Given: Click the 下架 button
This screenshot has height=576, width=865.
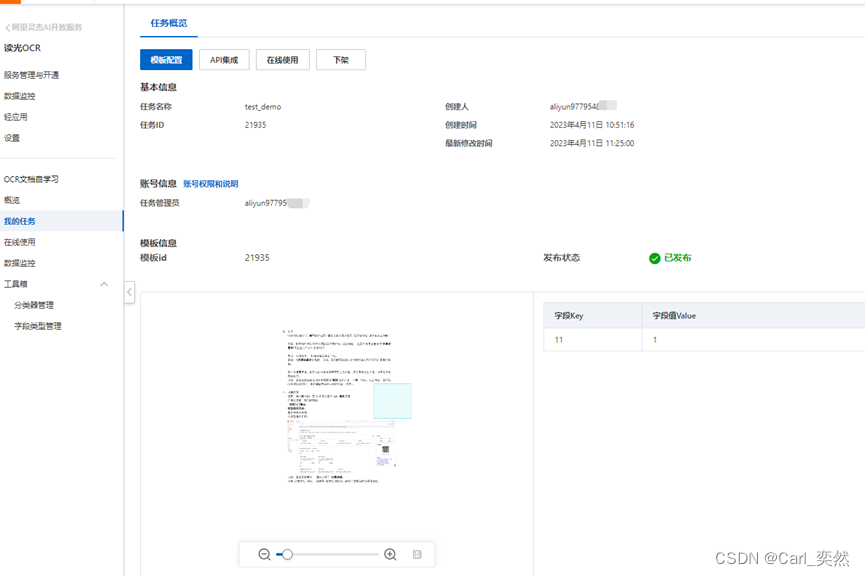Looking at the screenshot, I should click(341, 60).
